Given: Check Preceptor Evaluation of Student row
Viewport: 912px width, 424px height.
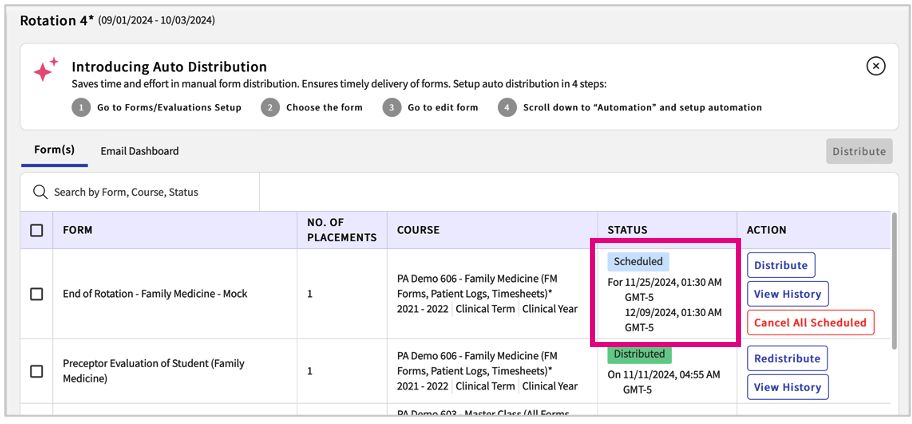Looking at the screenshot, I should click(x=37, y=371).
